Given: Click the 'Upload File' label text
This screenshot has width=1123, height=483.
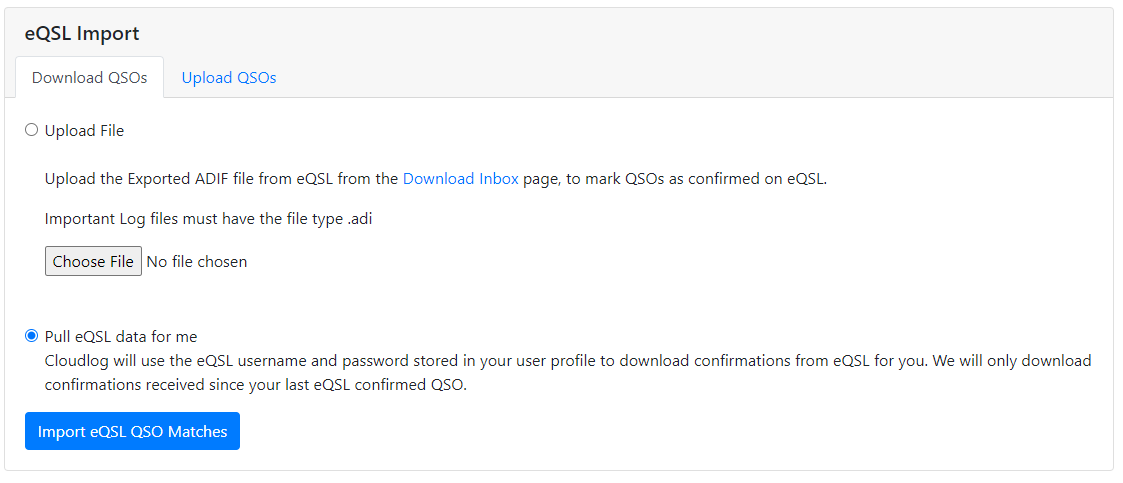Looking at the screenshot, I should point(85,131).
